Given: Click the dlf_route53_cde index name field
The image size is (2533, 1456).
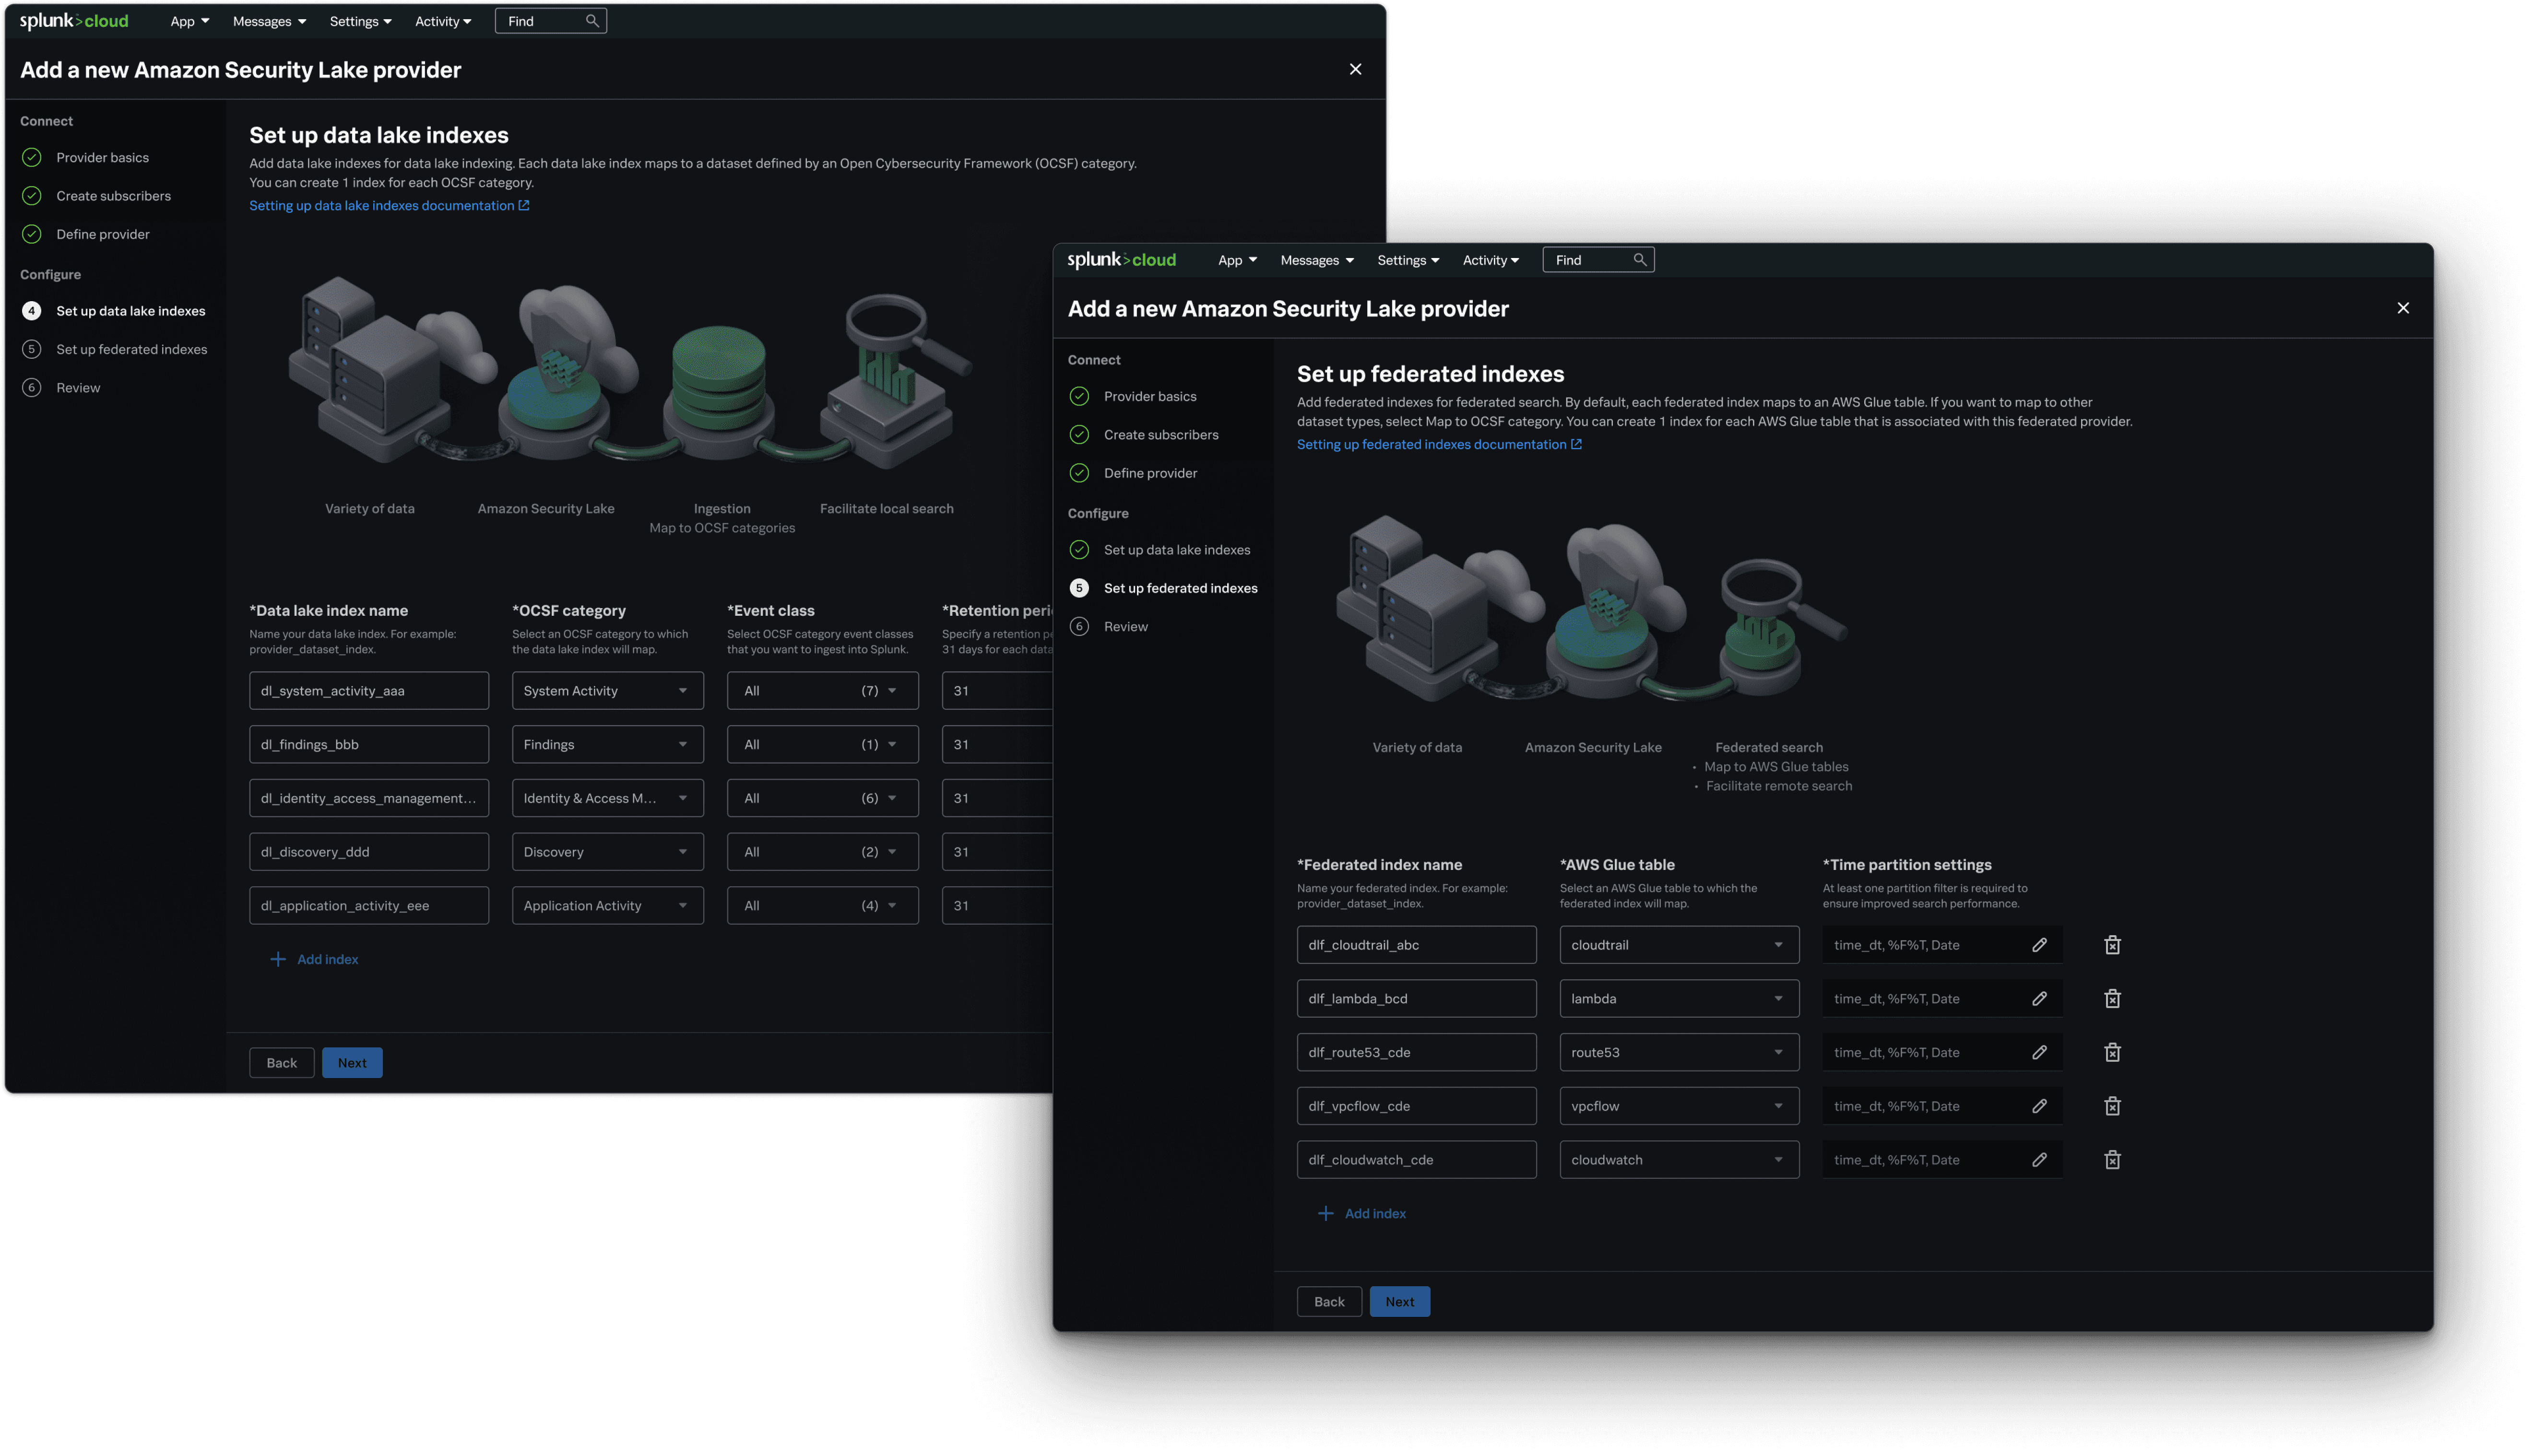Looking at the screenshot, I should click(1416, 1052).
